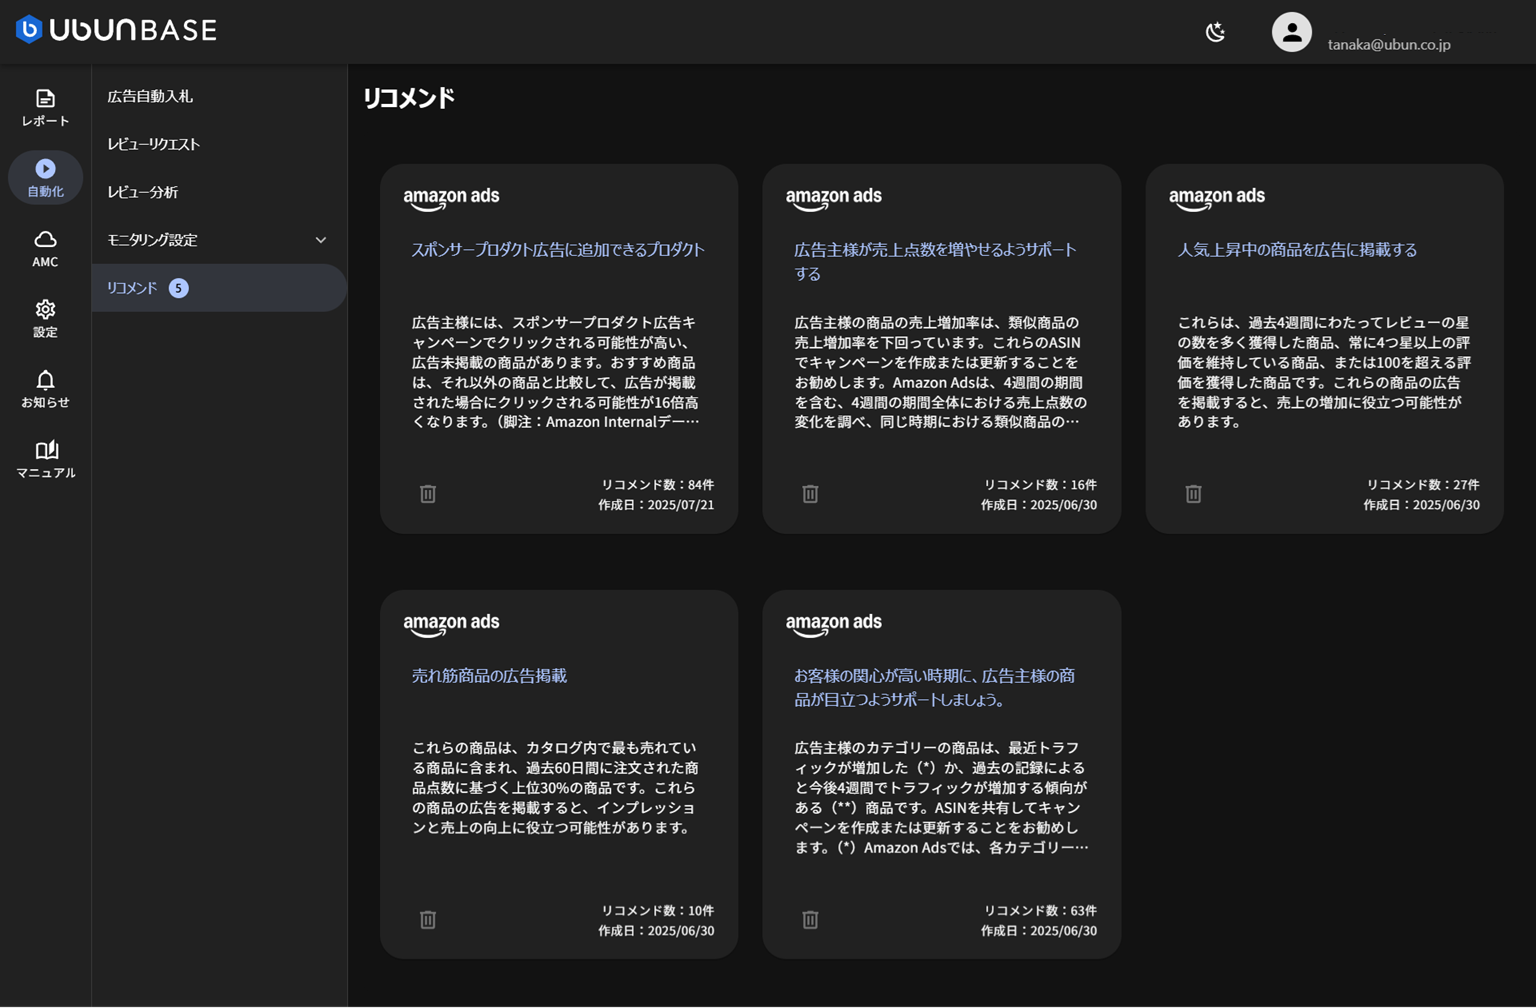The height and width of the screenshot is (1008, 1536).
Task: Toggle dark mode moon icon
Action: click(1215, 32)
